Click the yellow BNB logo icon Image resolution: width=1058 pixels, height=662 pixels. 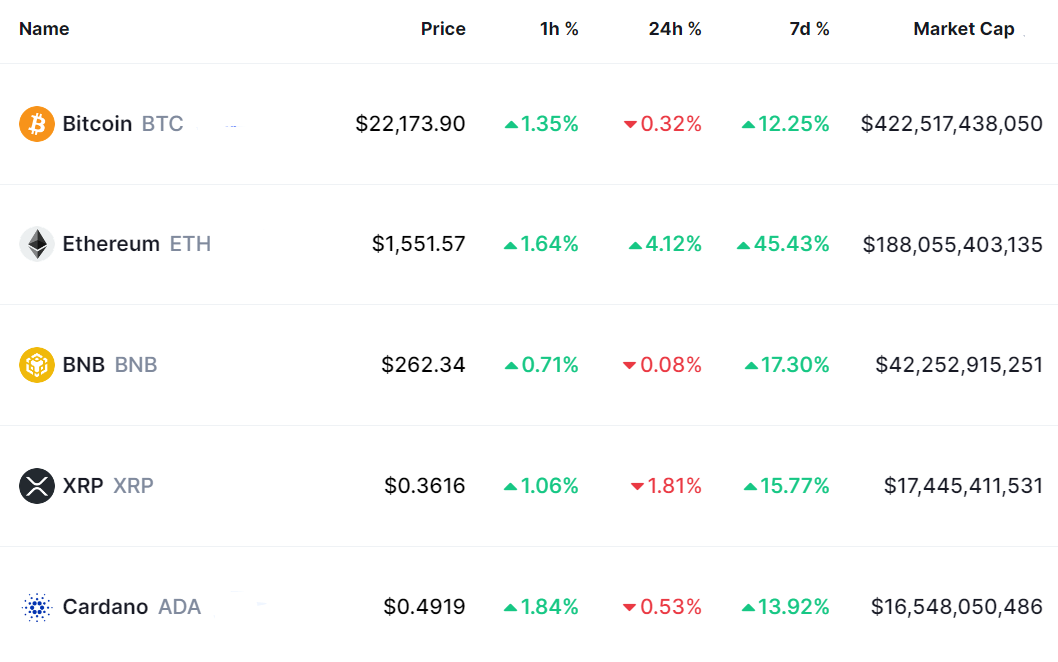pos(37,365)
